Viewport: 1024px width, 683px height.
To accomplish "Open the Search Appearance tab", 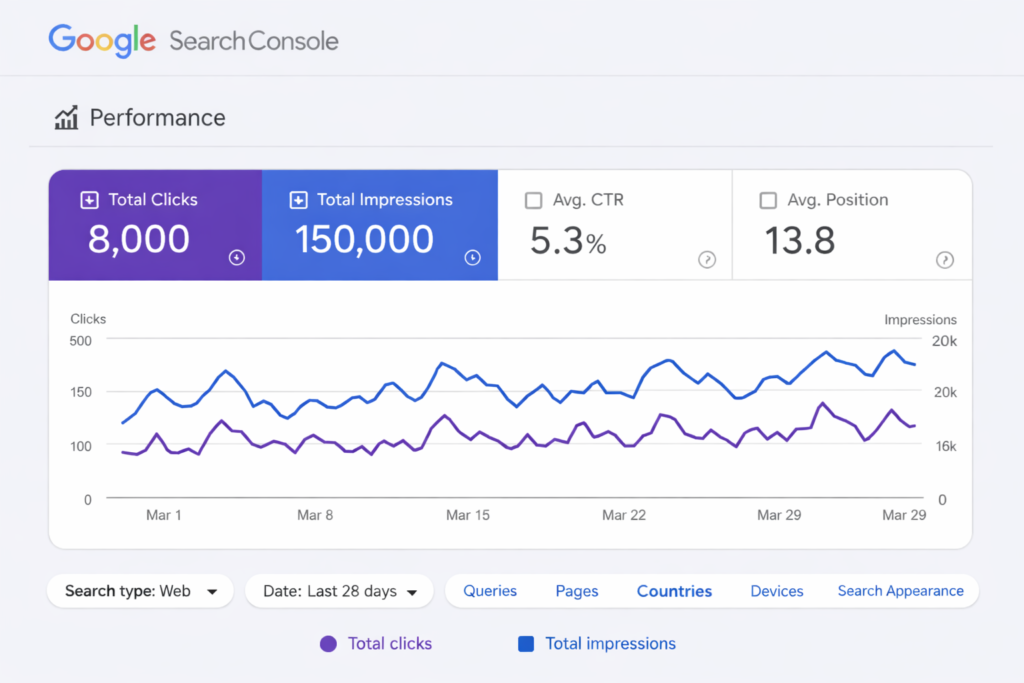I will [x=900, y=591].
